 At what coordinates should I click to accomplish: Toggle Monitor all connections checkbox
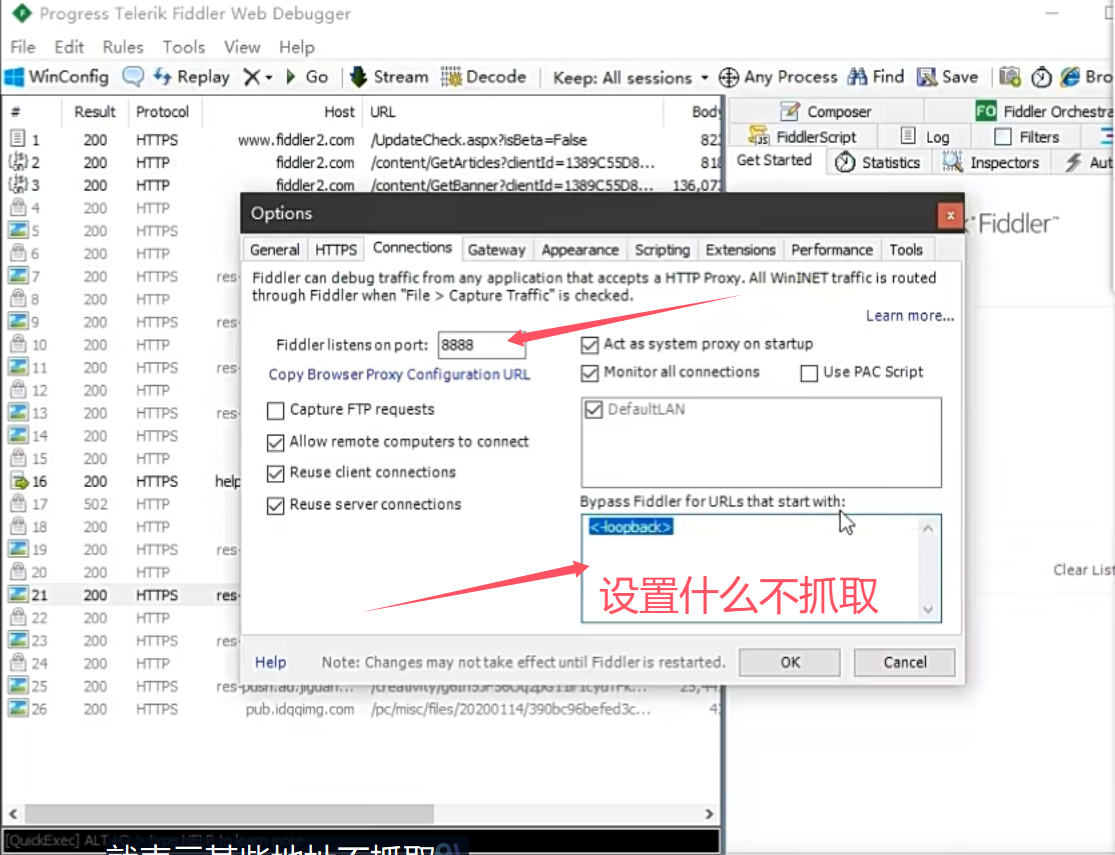[589, 373]
